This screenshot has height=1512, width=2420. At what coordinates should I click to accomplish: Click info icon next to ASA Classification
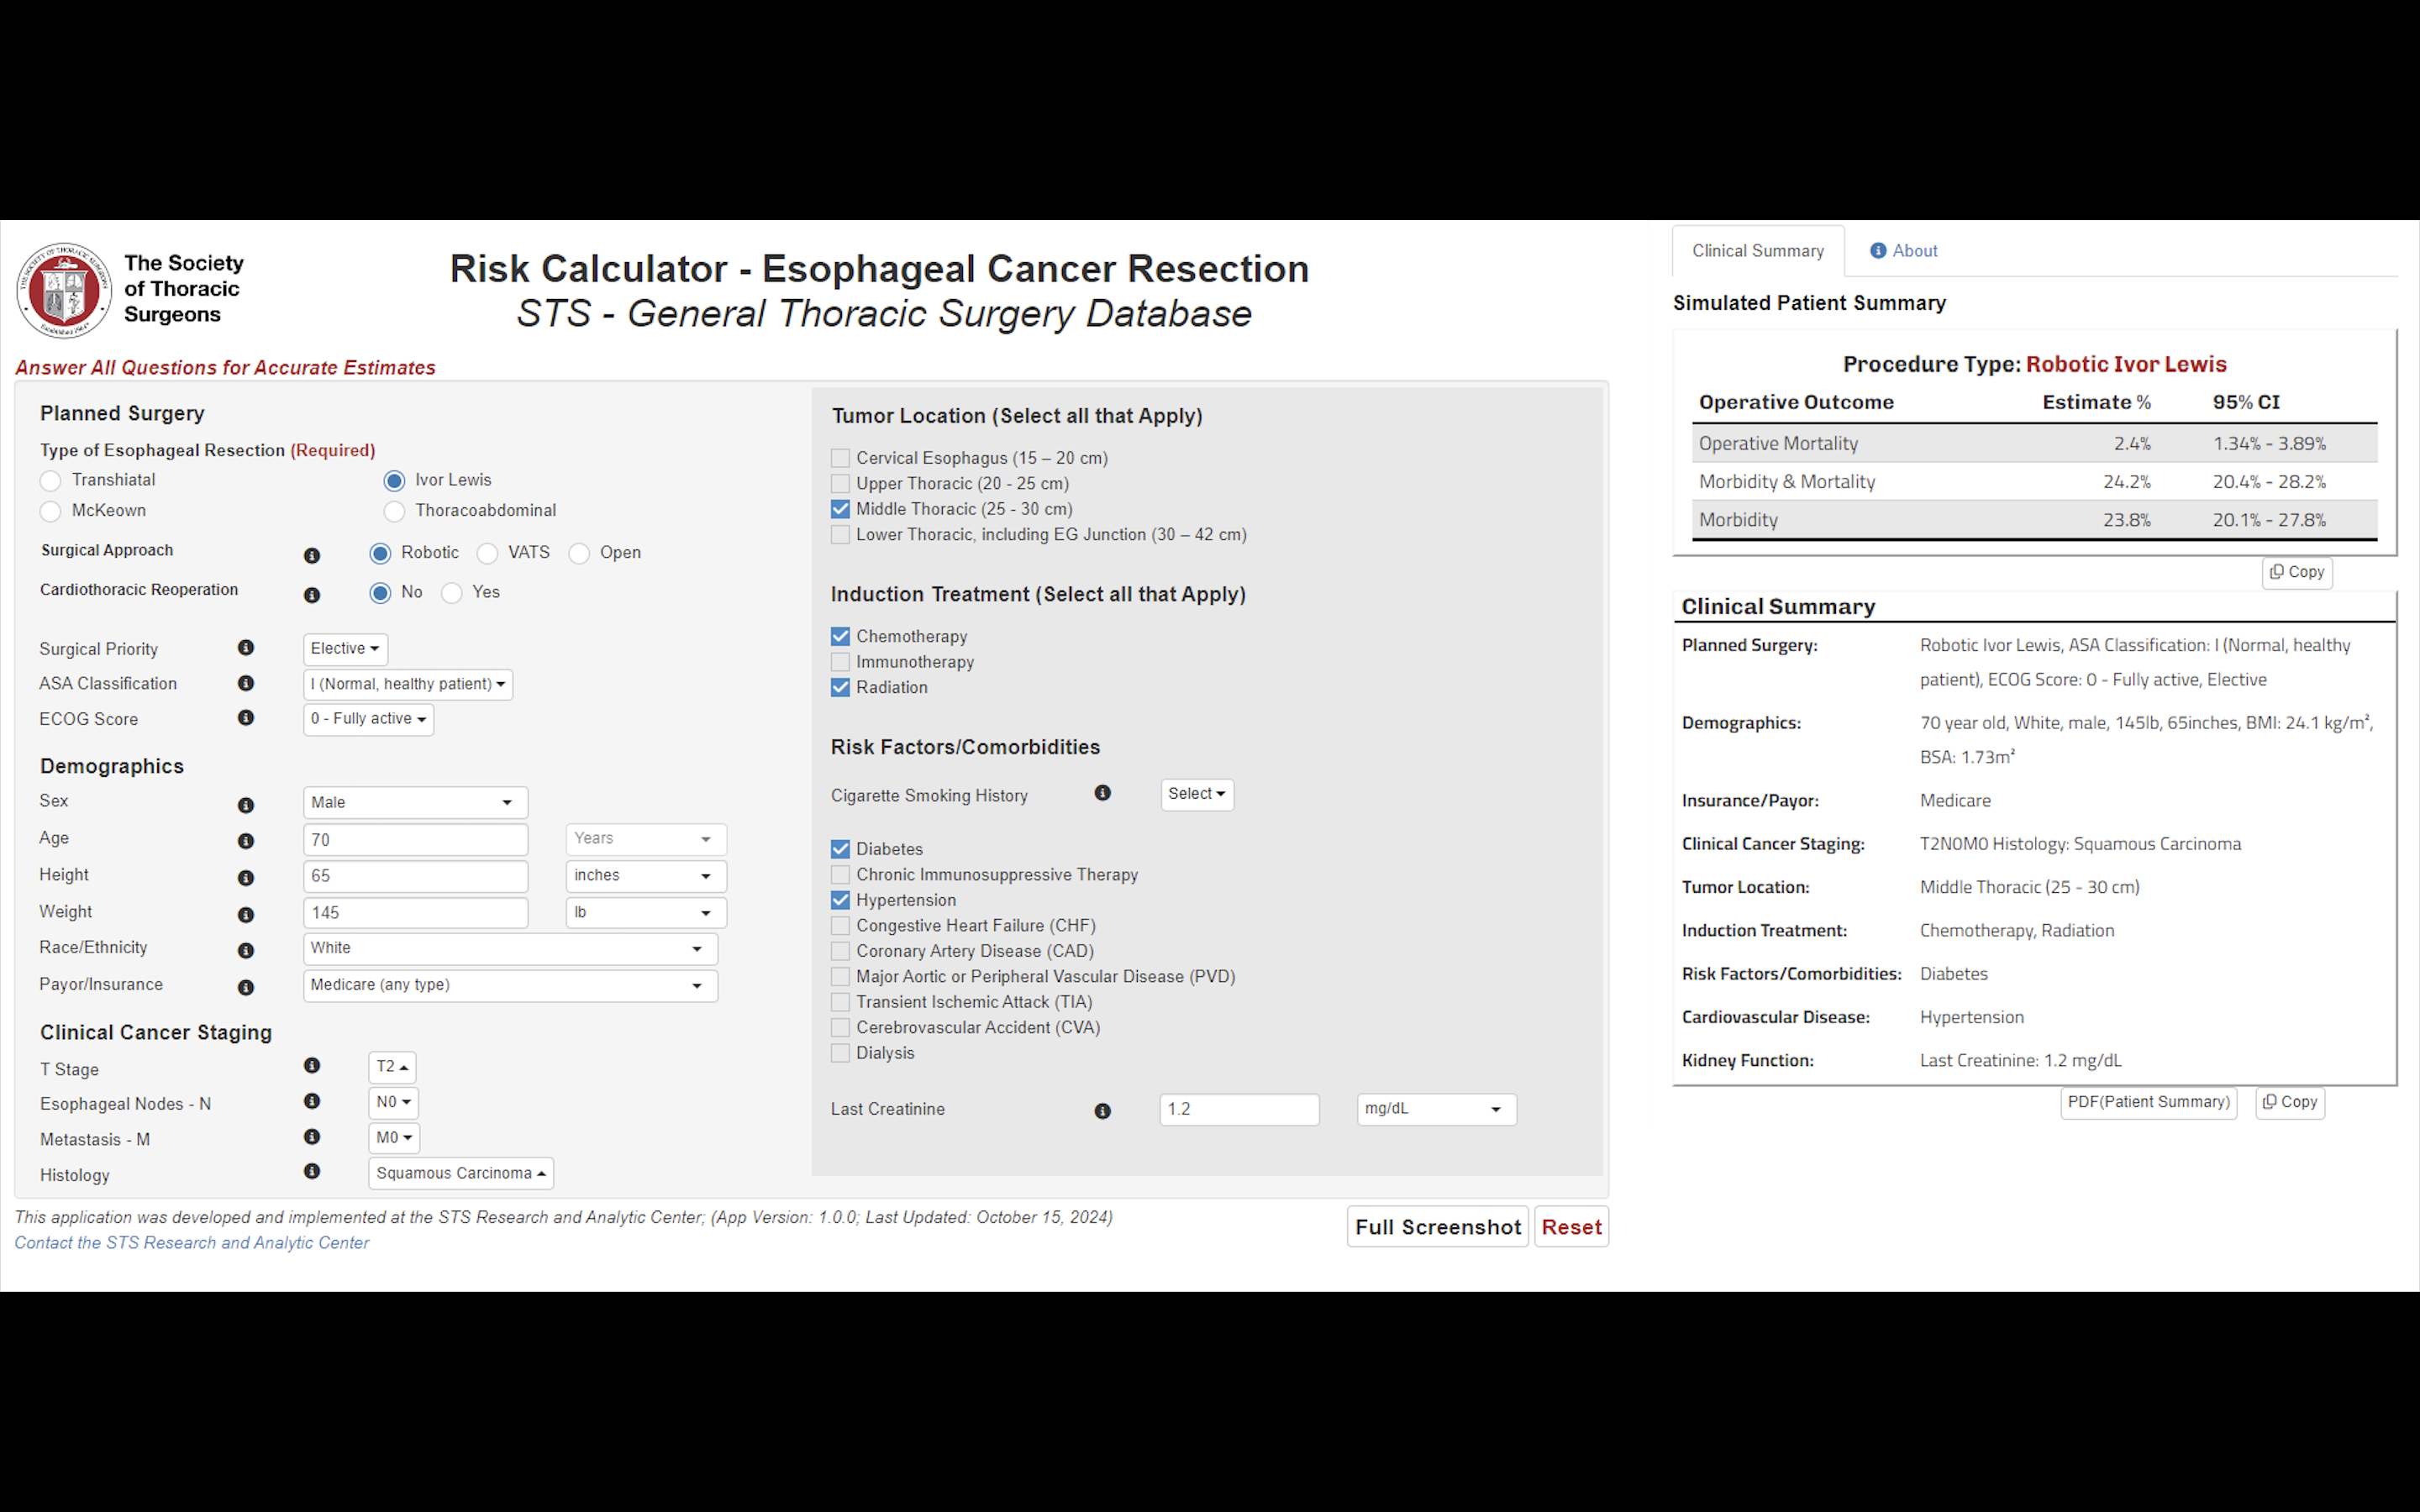[246, 683]
